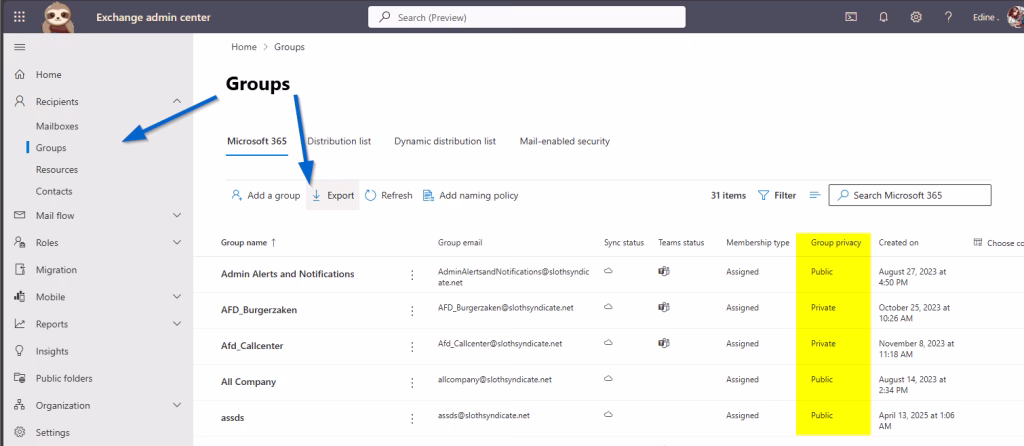
Task: Switch to the Dynamic distribution list tab
Action: [x=445, y=141]
